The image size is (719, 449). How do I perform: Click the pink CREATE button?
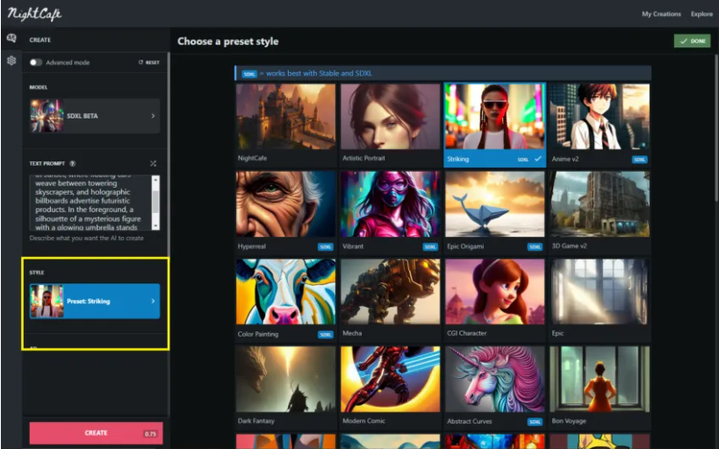96,433
